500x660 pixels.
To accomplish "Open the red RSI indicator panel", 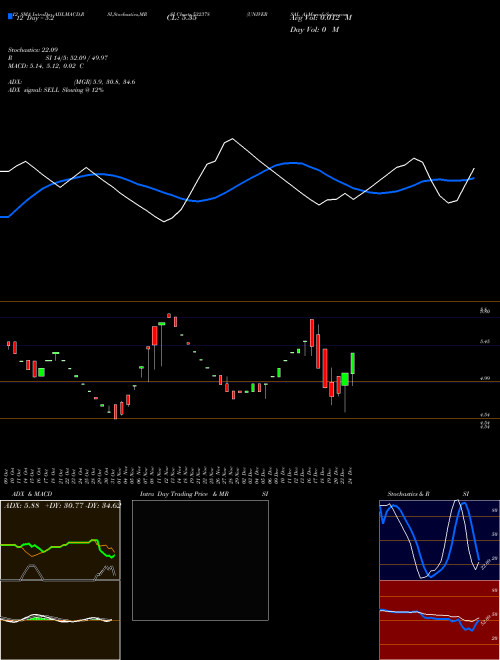I will 439,620.
